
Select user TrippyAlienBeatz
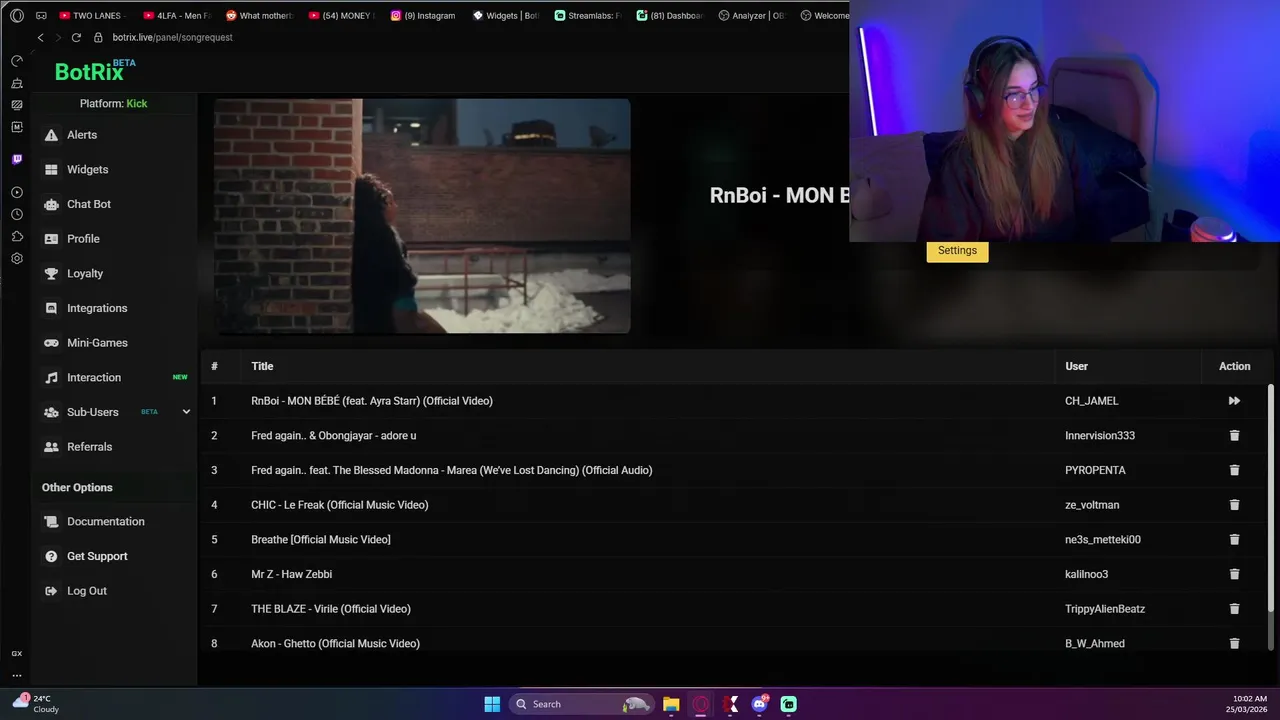point(1105,609)
